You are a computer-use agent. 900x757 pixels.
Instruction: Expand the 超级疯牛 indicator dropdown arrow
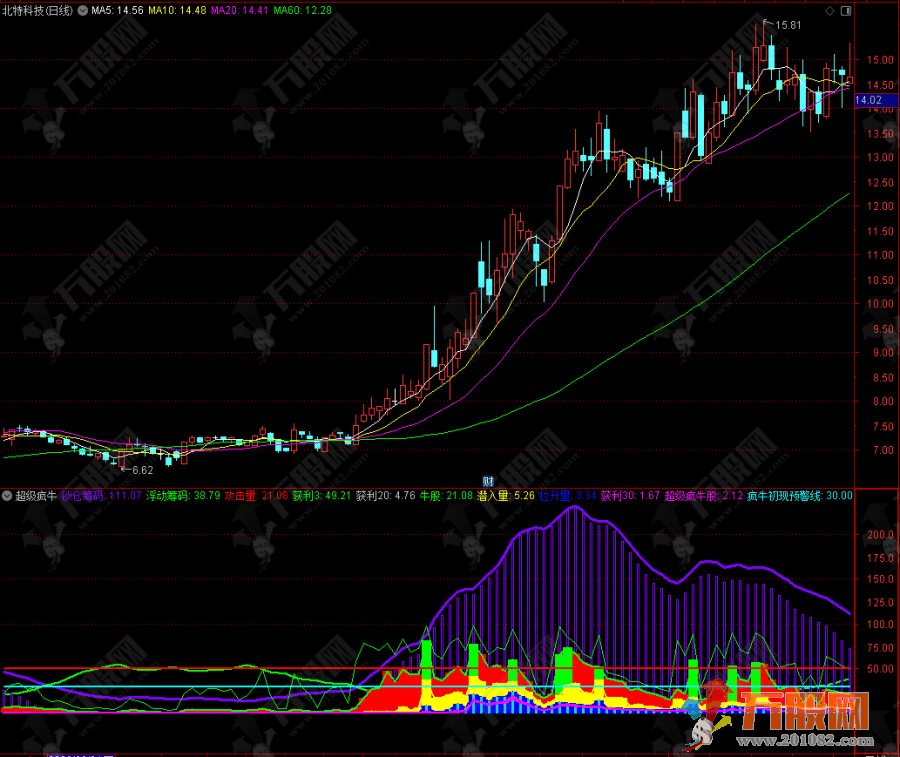[x=7, y=496]
